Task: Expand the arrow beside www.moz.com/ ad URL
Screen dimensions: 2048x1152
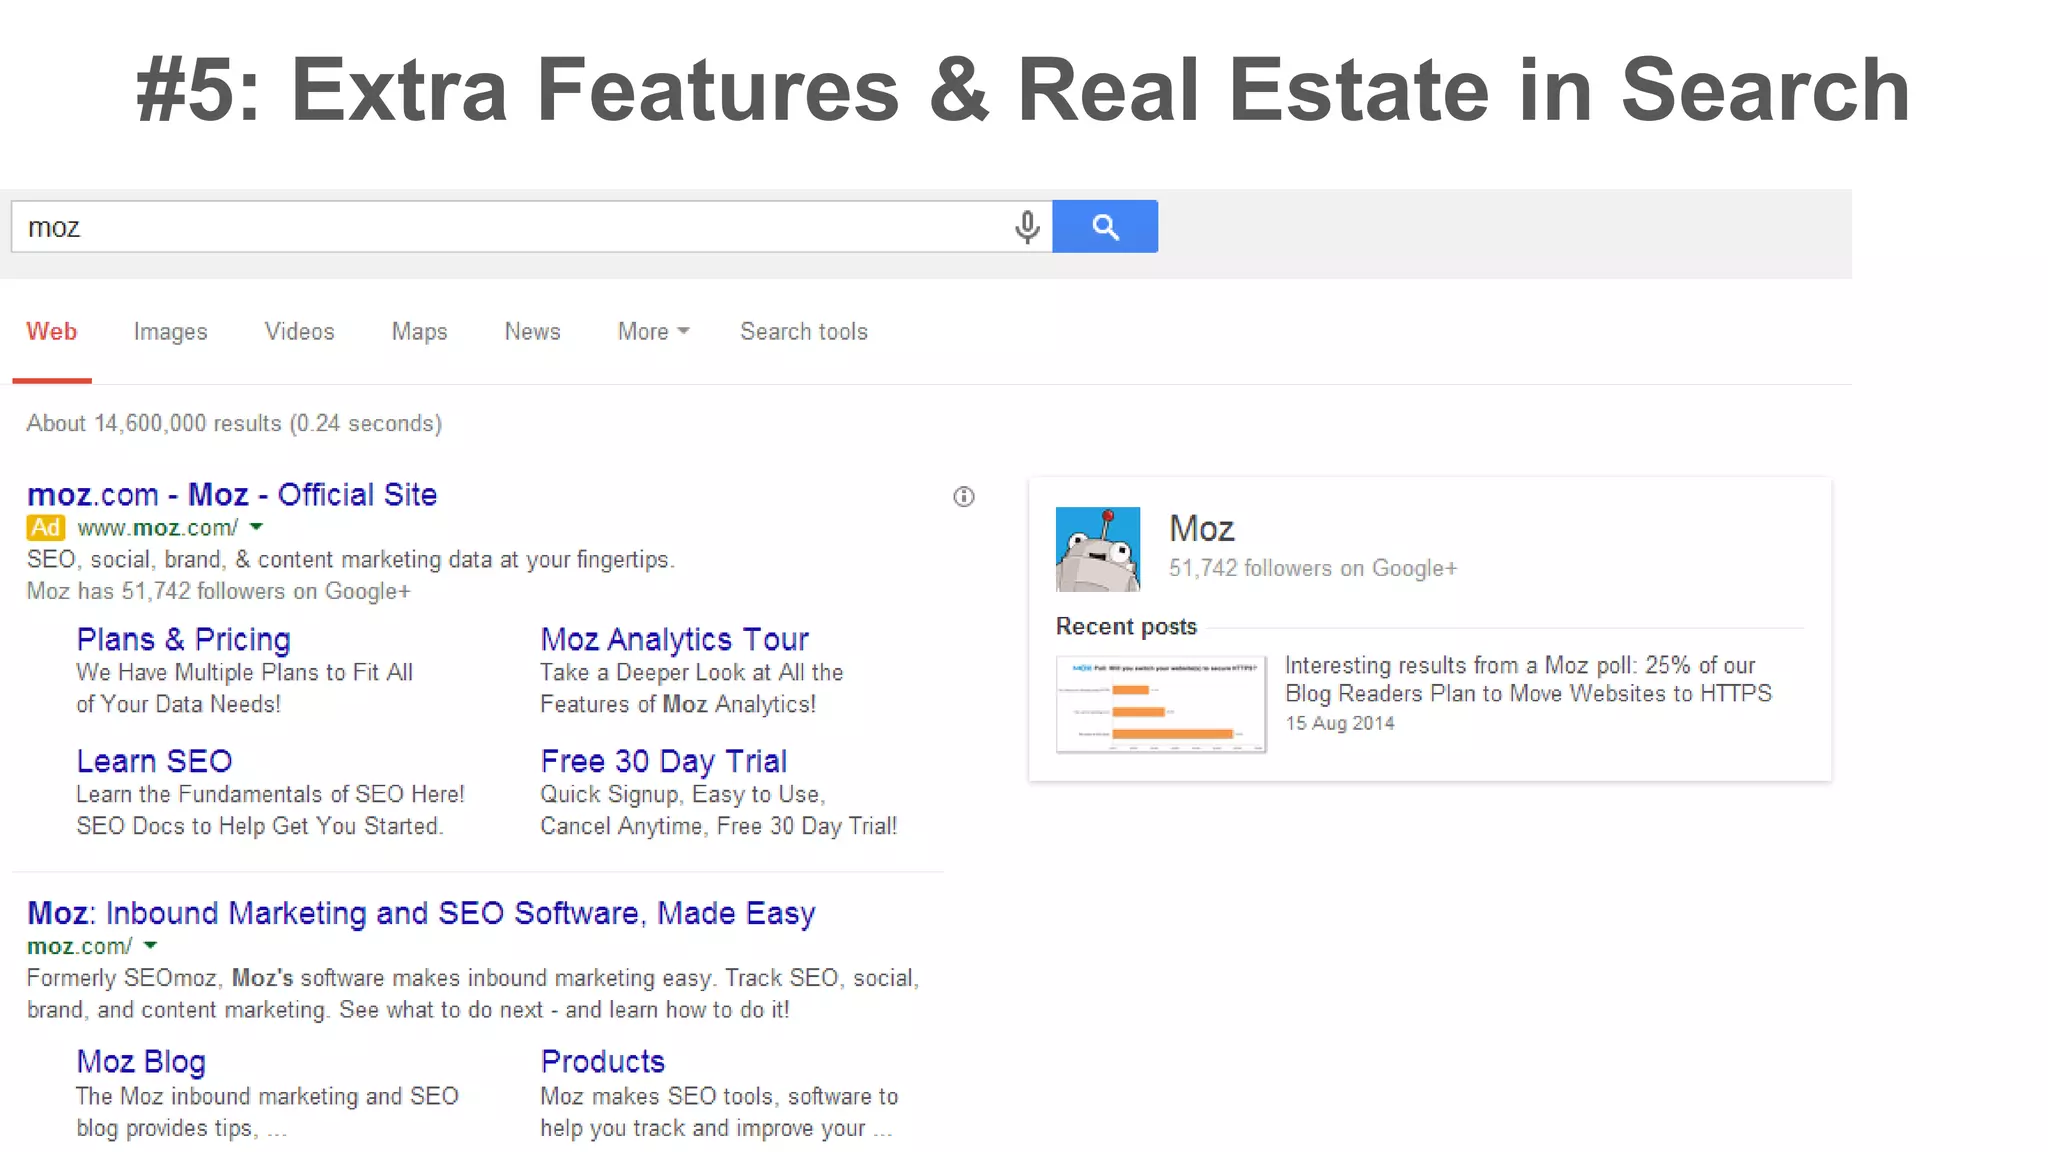Action: (x=257, y=527)
